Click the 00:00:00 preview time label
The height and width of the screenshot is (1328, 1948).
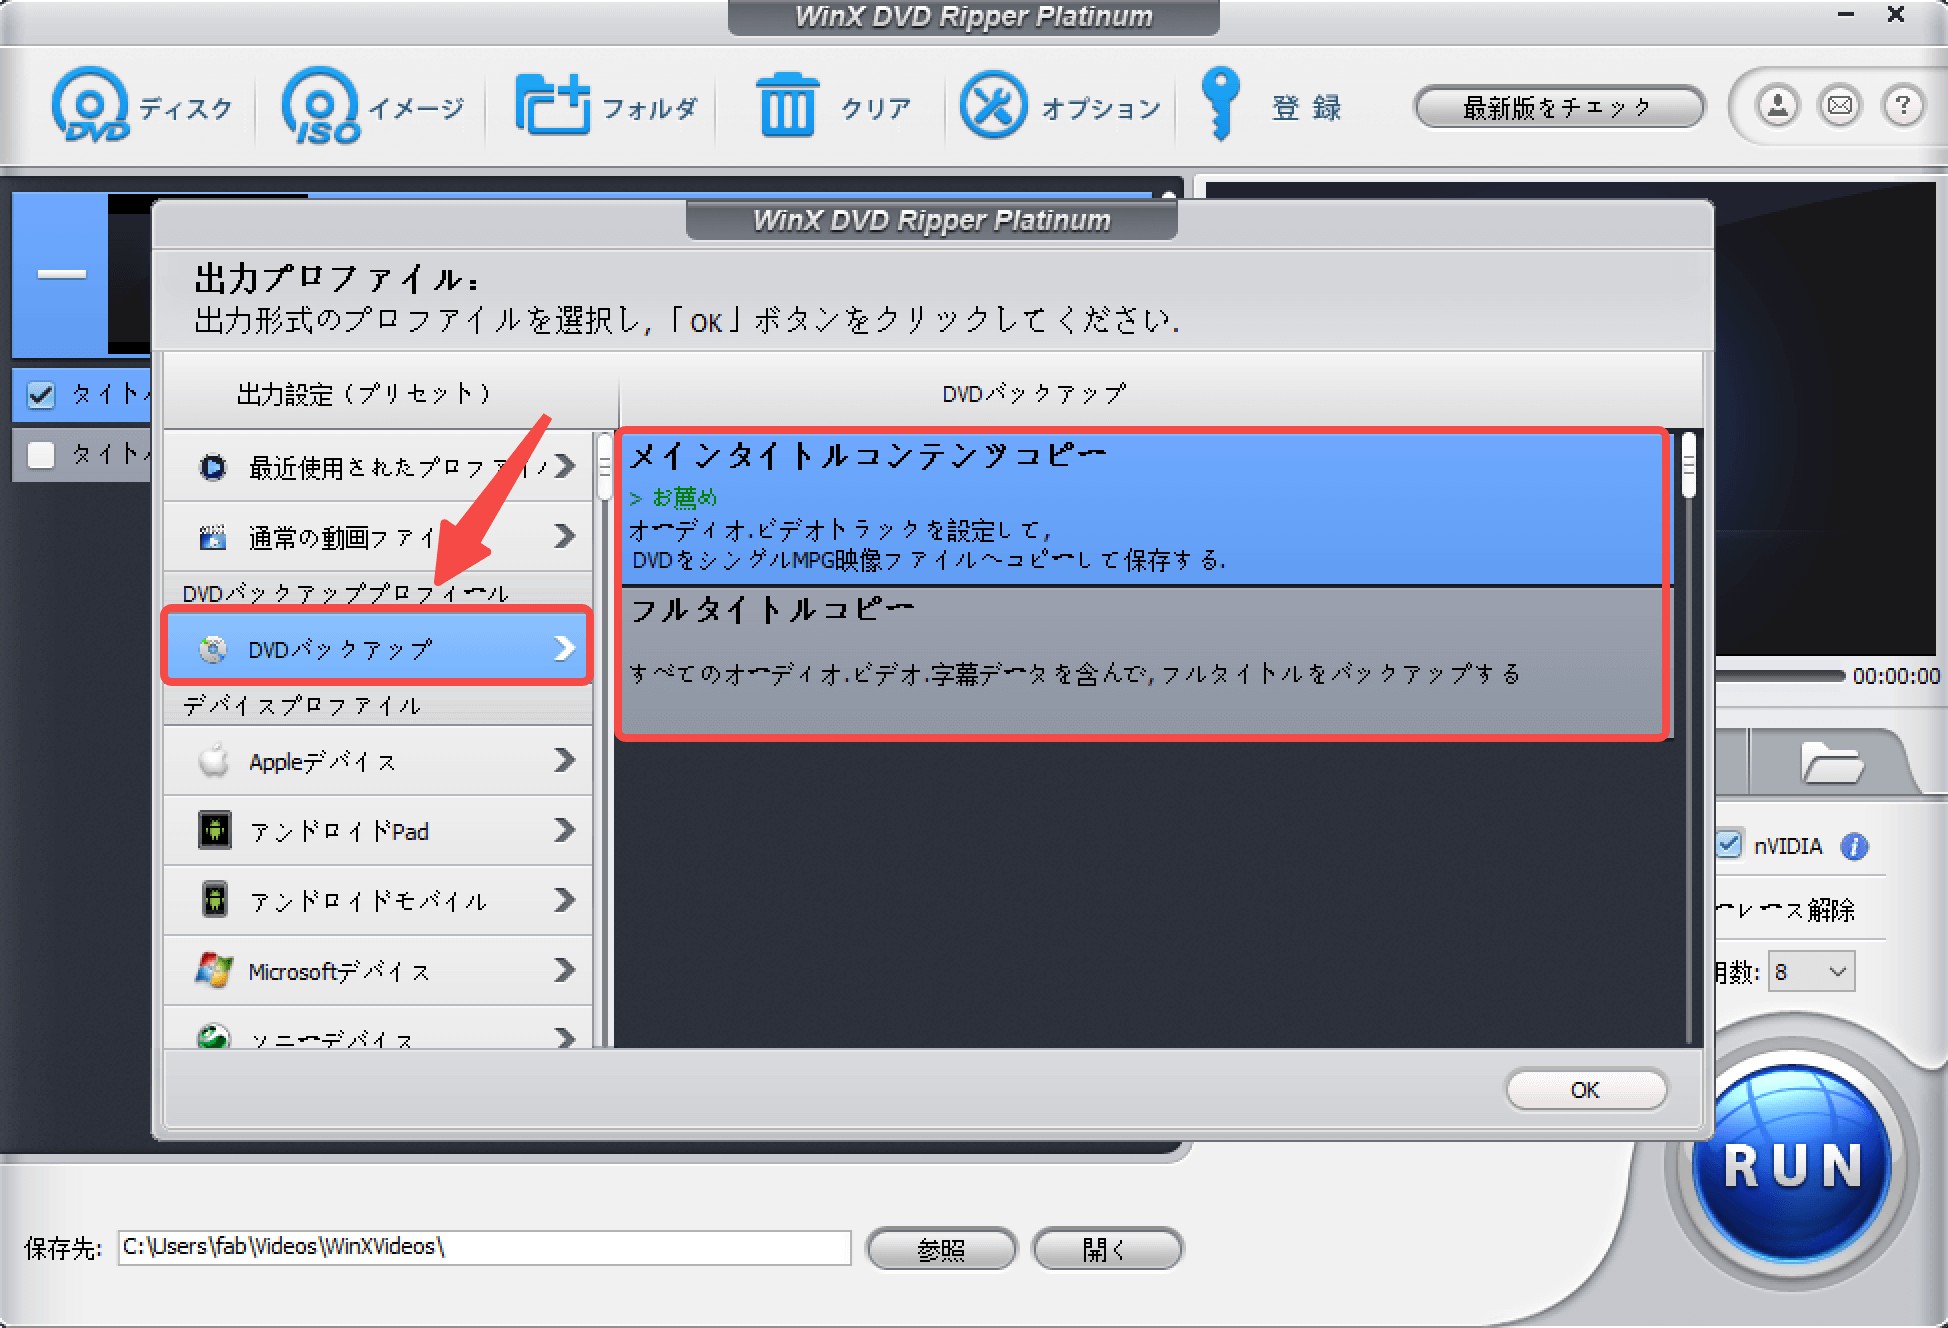click(x=1896, y=676)
